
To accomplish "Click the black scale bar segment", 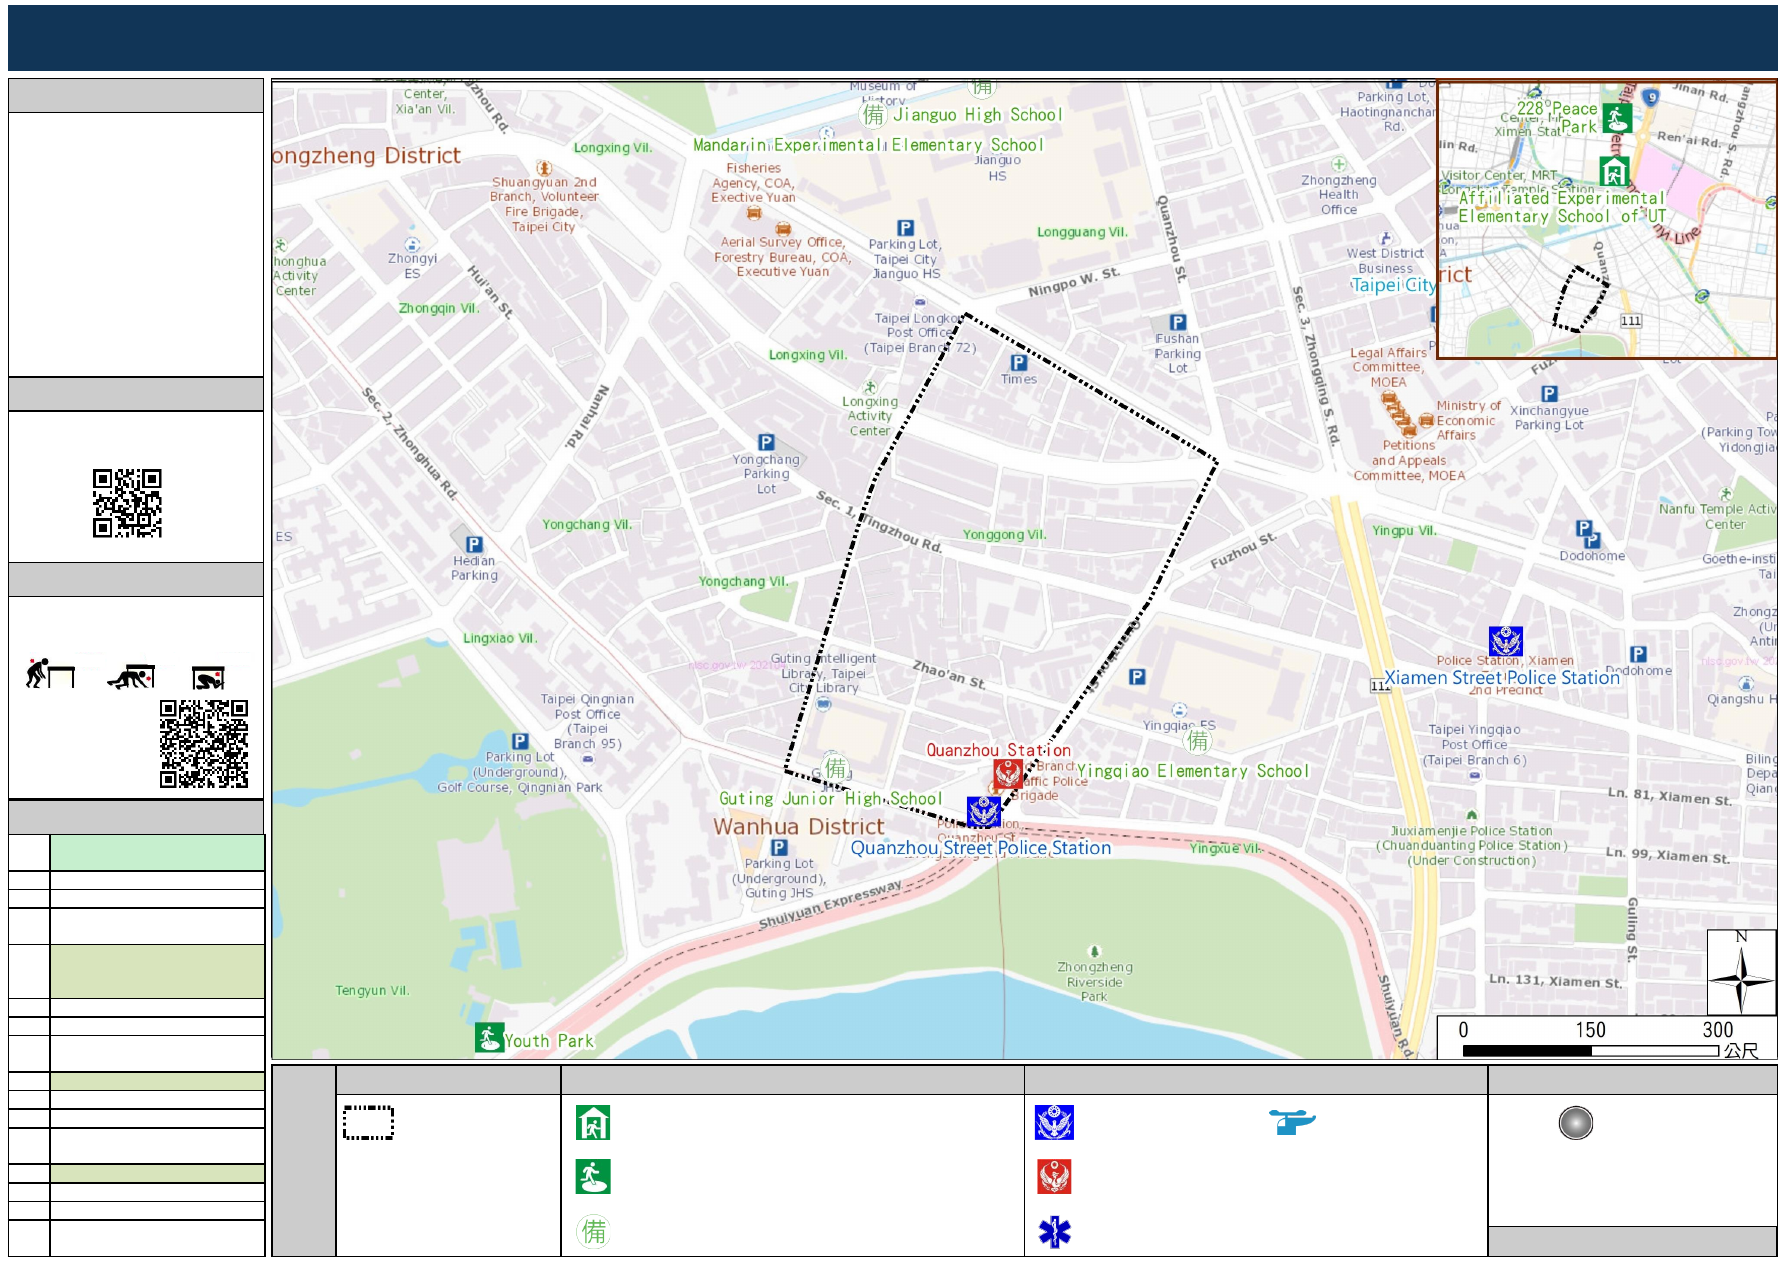I will [x=1526, y=1051].
